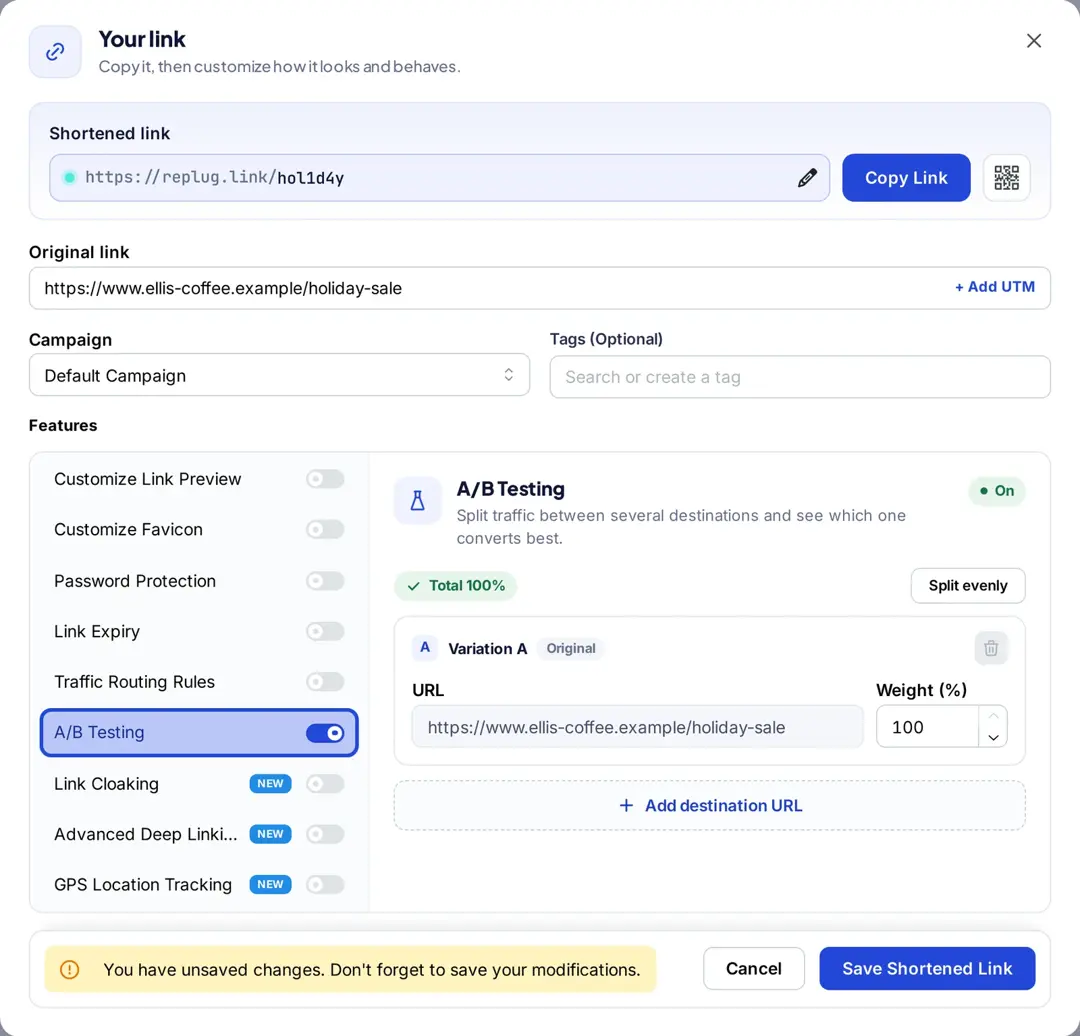
Task: Enable Advanced Deep Linking toggle
Action: (325, 834)
